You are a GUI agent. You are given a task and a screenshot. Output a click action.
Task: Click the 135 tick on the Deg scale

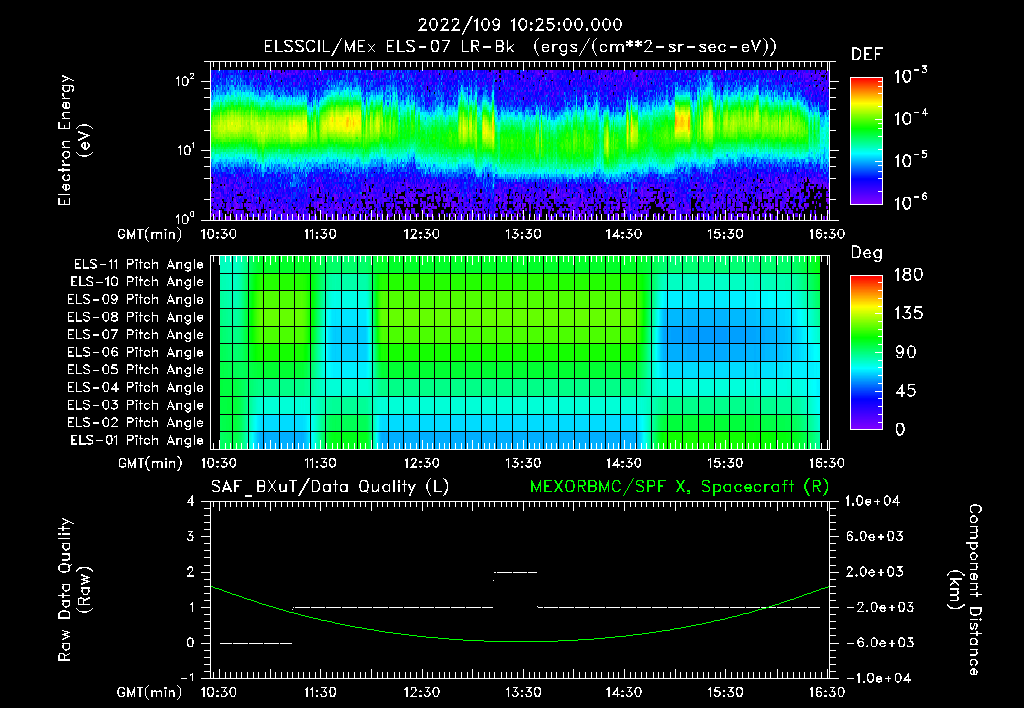click(908, 314)
